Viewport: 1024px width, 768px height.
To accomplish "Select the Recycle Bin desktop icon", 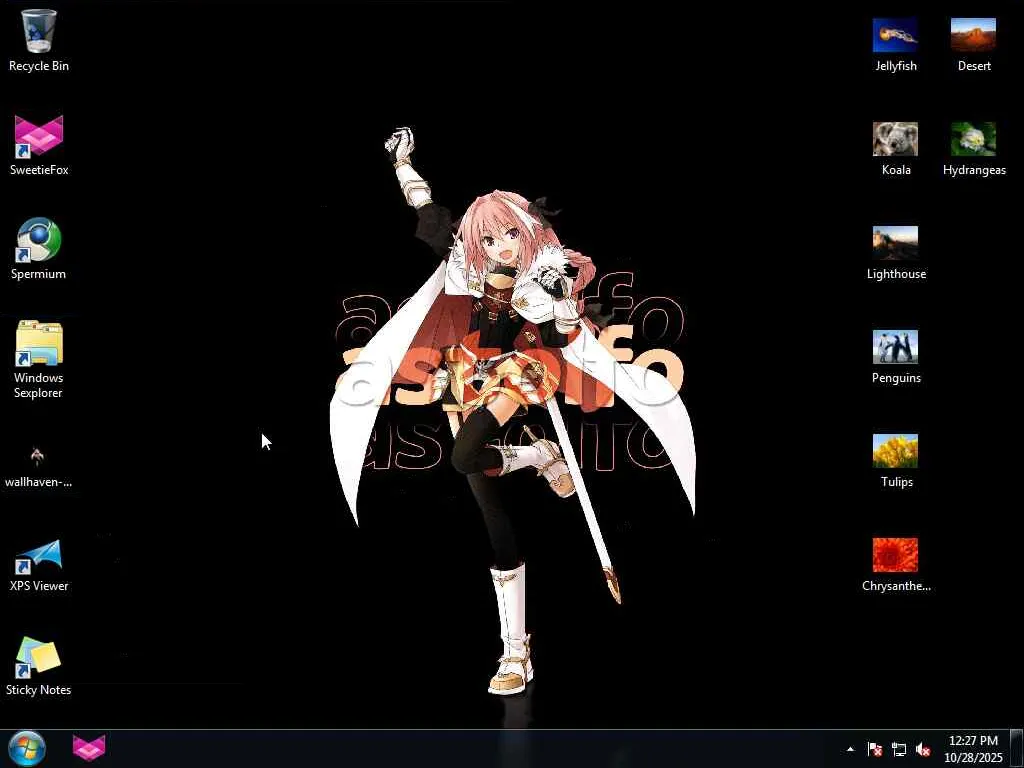I will pos(39,40).
